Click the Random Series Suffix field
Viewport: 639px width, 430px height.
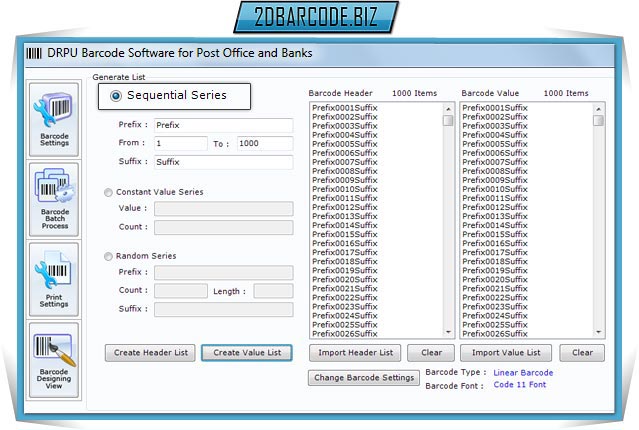223,309
